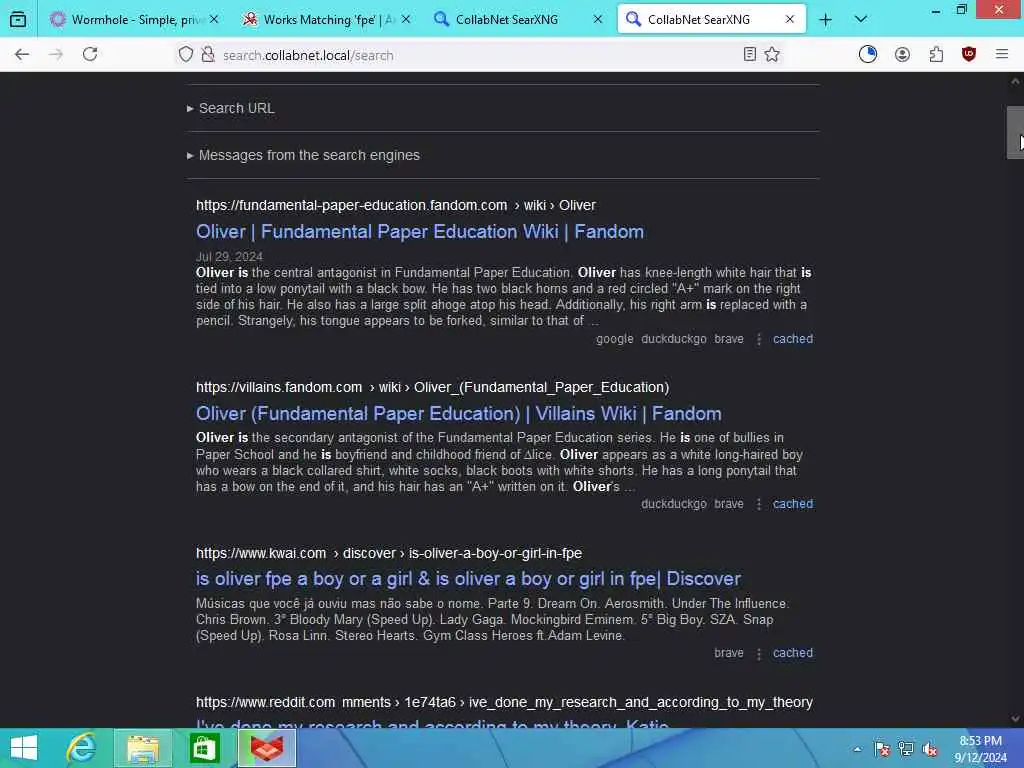Close the Wormhole tab
Image resolution: width=1024 pixels, height=768 pixels.
click(x=214, y=20)
